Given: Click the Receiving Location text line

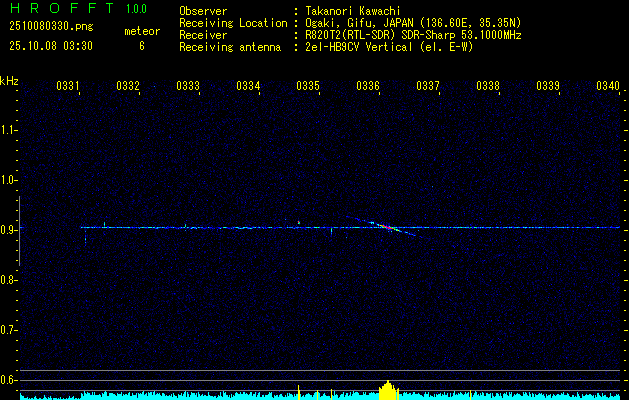Looking at the screenshot, I should [x=350, y=23].
